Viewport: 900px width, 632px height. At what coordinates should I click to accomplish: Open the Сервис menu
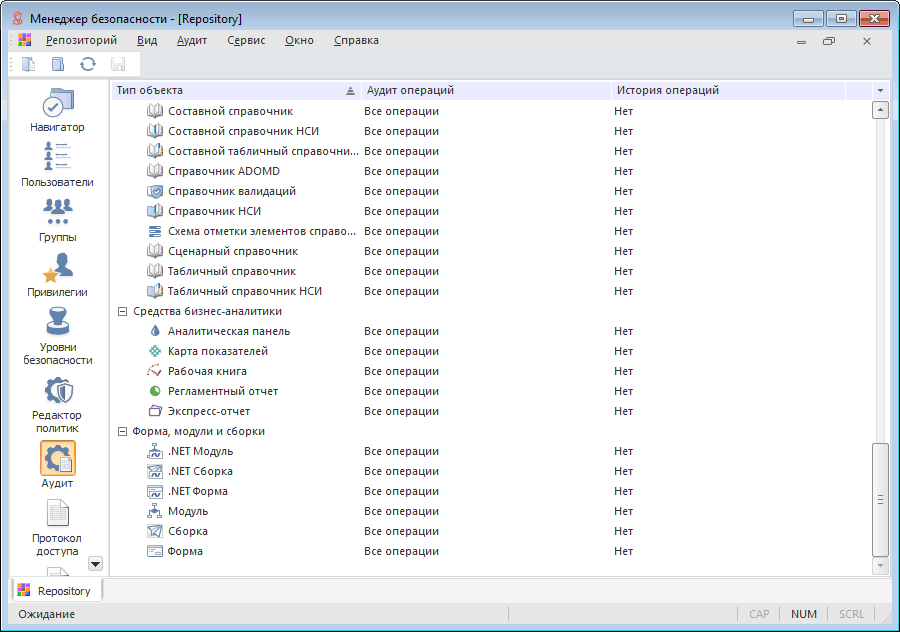point(246,41)
